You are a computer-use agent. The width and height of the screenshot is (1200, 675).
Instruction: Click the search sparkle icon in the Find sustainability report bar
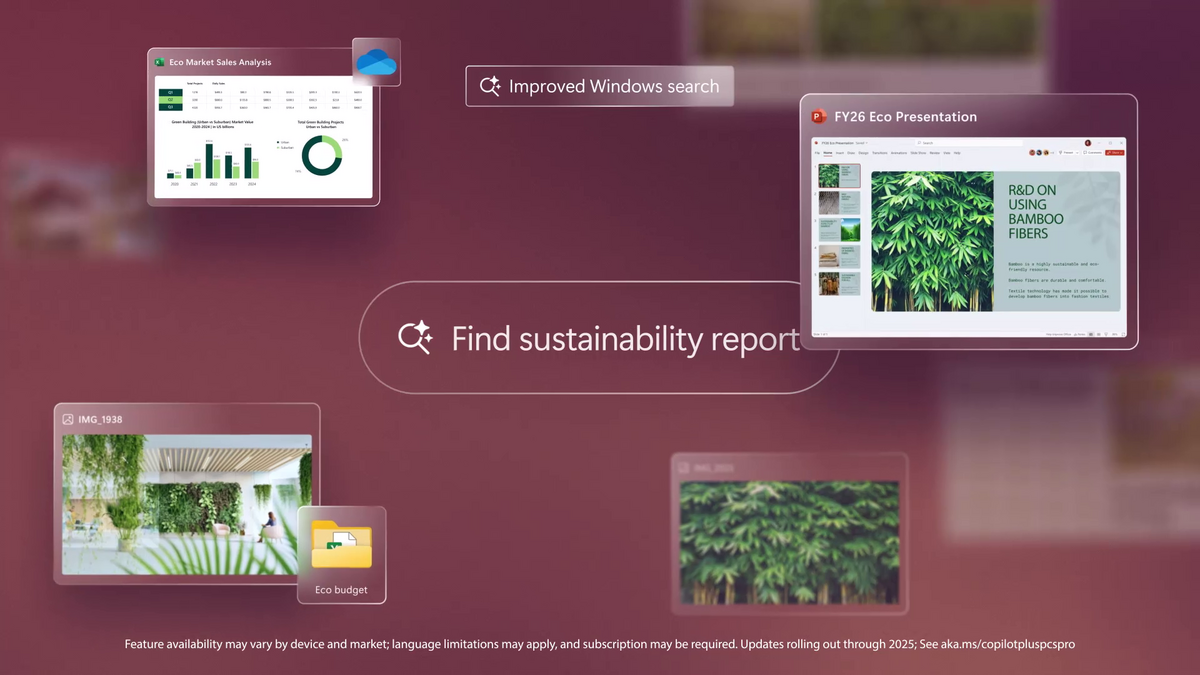point(414,338)
